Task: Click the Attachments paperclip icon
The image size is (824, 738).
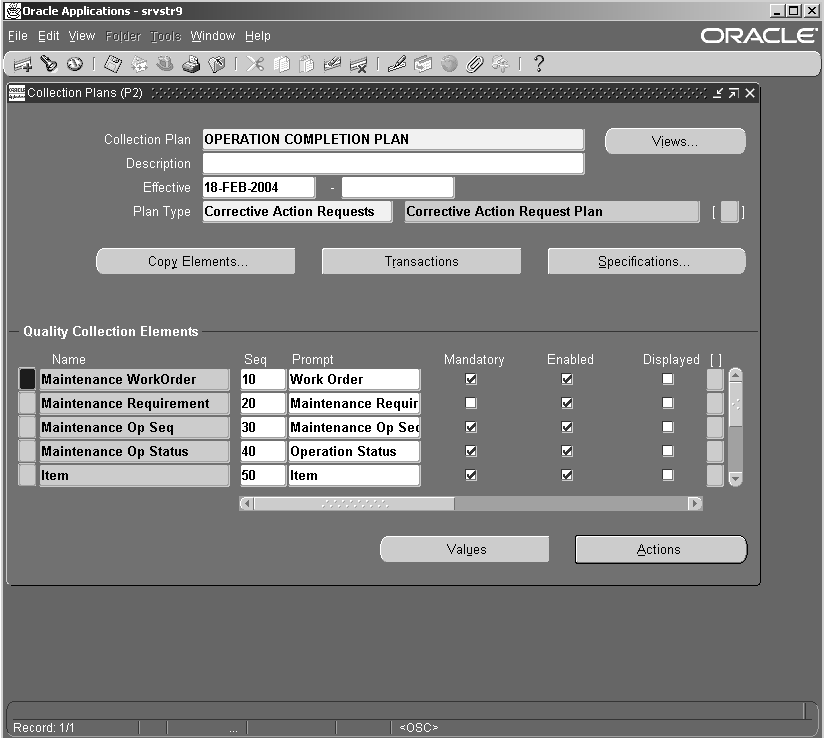Action: (x=475, y=64)
